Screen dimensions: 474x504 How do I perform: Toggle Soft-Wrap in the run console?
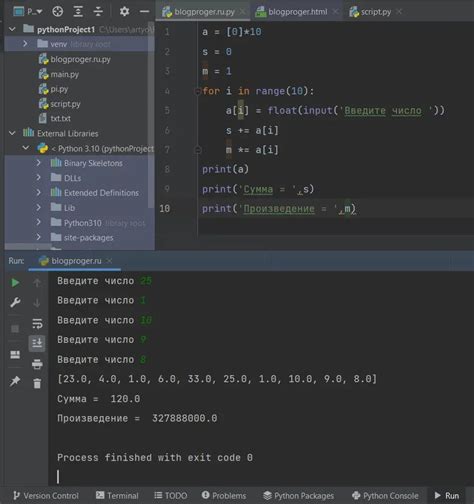37,323
